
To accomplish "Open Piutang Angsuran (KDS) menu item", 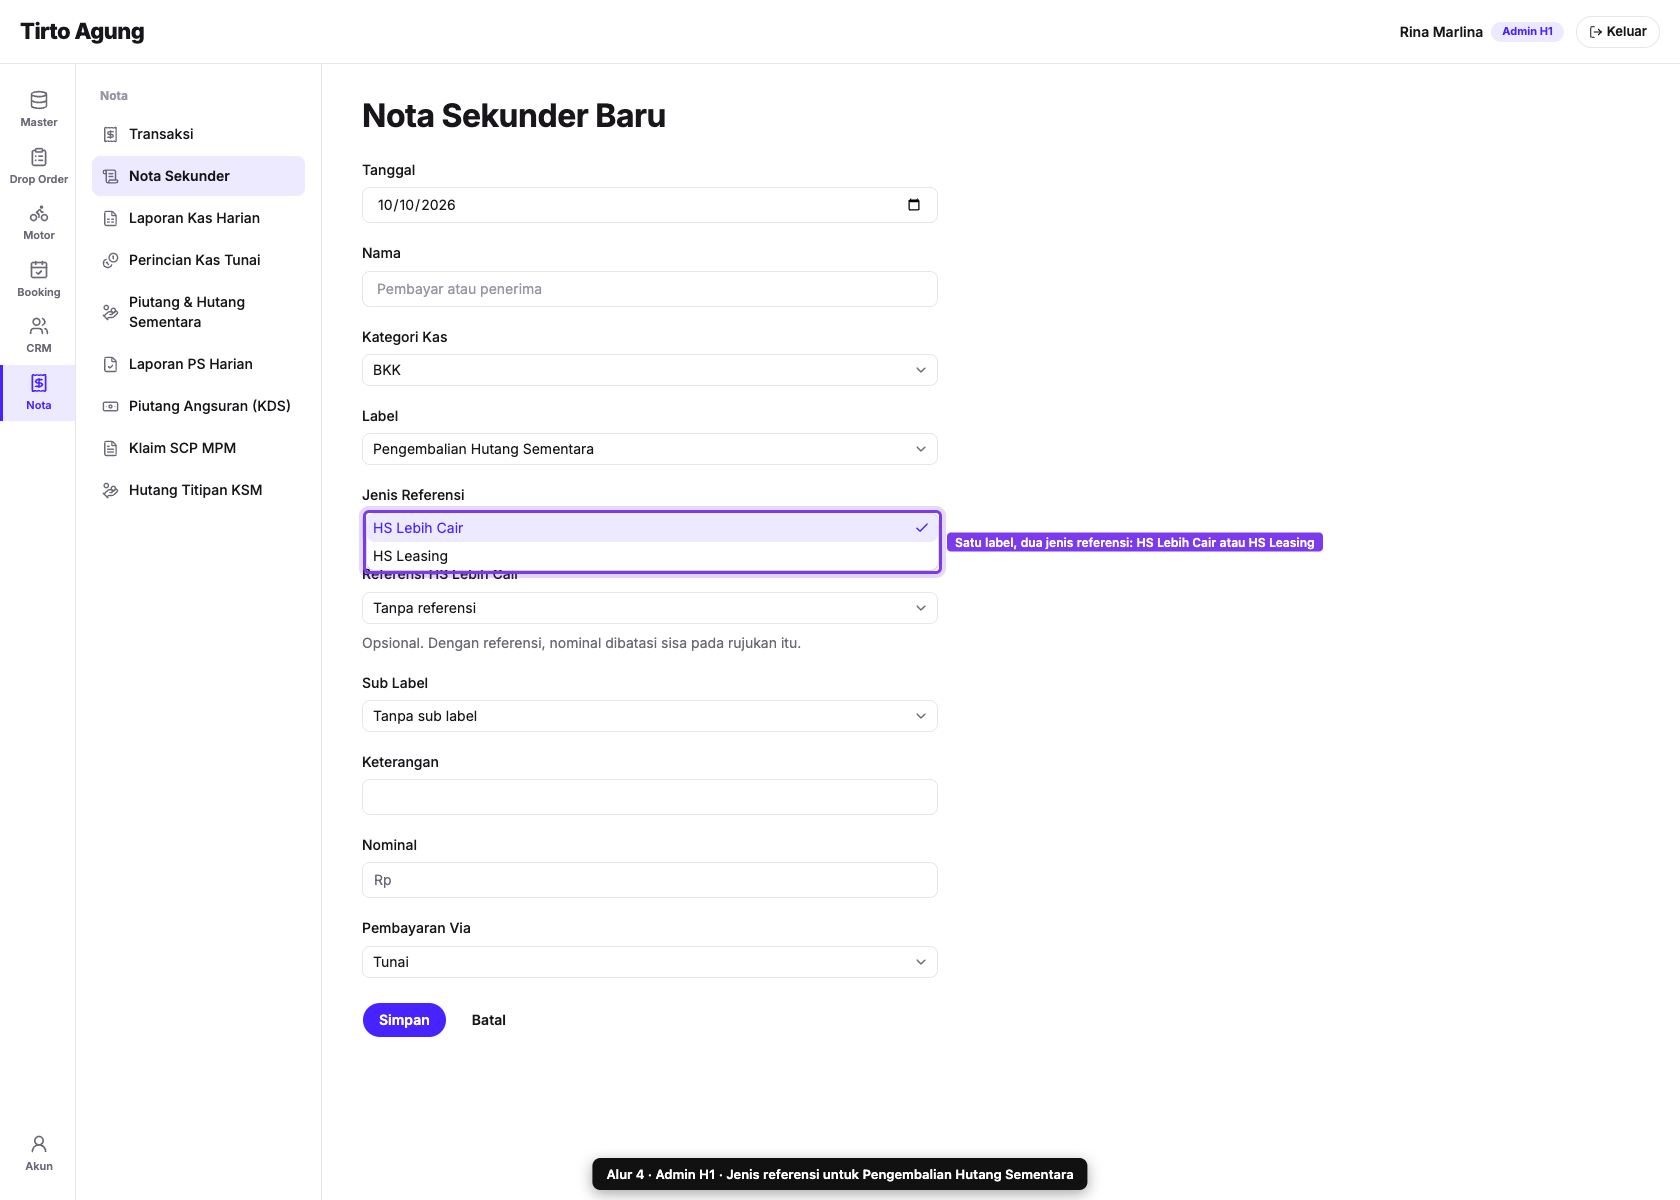I will click(x=198, y=406).
